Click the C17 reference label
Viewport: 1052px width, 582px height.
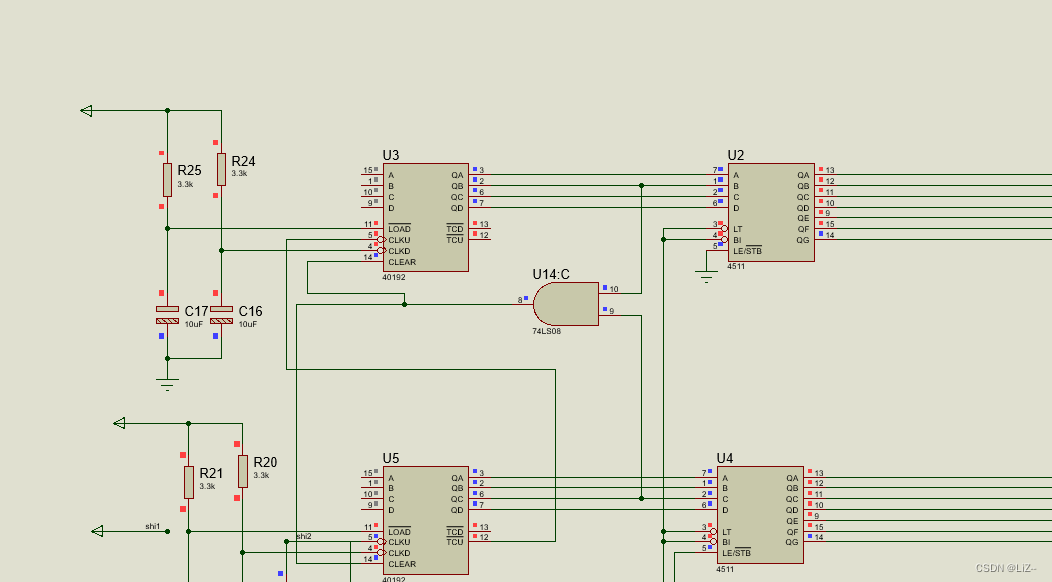click(196, 311)
